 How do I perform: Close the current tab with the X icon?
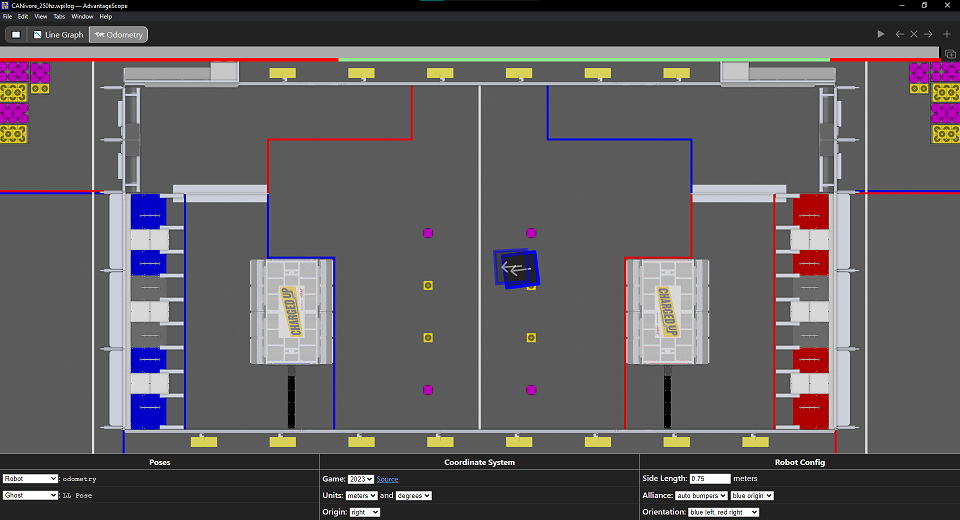pyautogui.click(x=913, y=34)
